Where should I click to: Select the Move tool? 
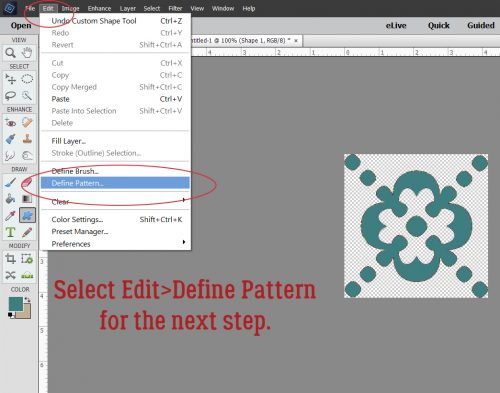[10, 79]
